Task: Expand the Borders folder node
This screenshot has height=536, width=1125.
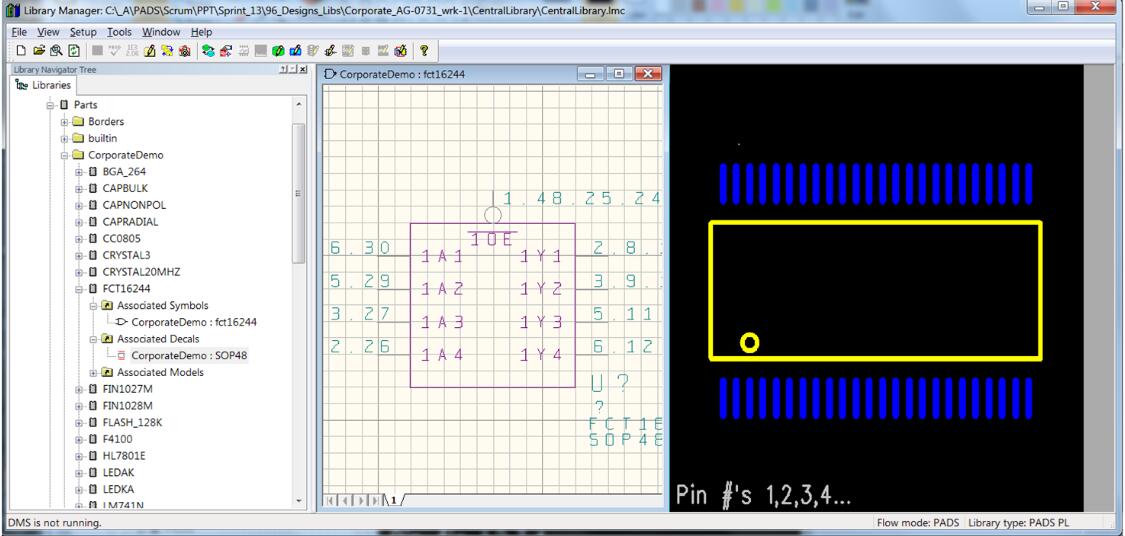Action: (65, 122)
